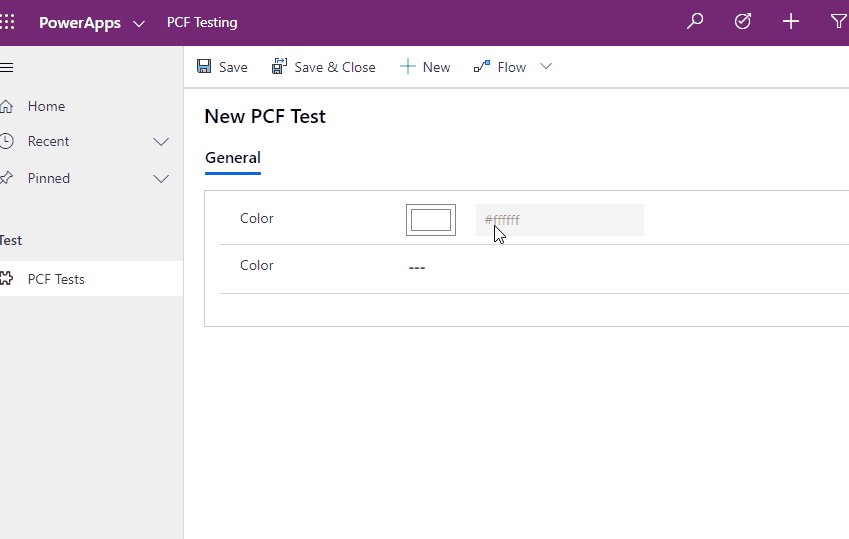The height and width of the screenshot is (539, 849).
Task: Click the New plus icon
Action: tap(407, 67)
